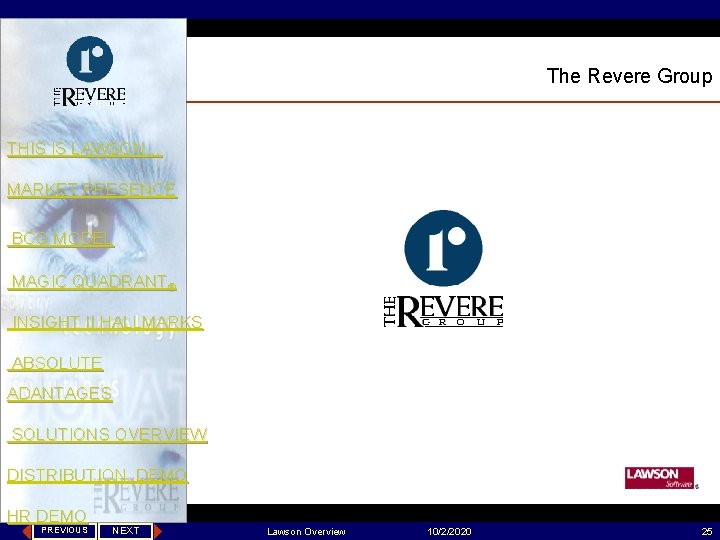
Task: Click the Lawson Overview footer text
Action: [x=306, y=532]
